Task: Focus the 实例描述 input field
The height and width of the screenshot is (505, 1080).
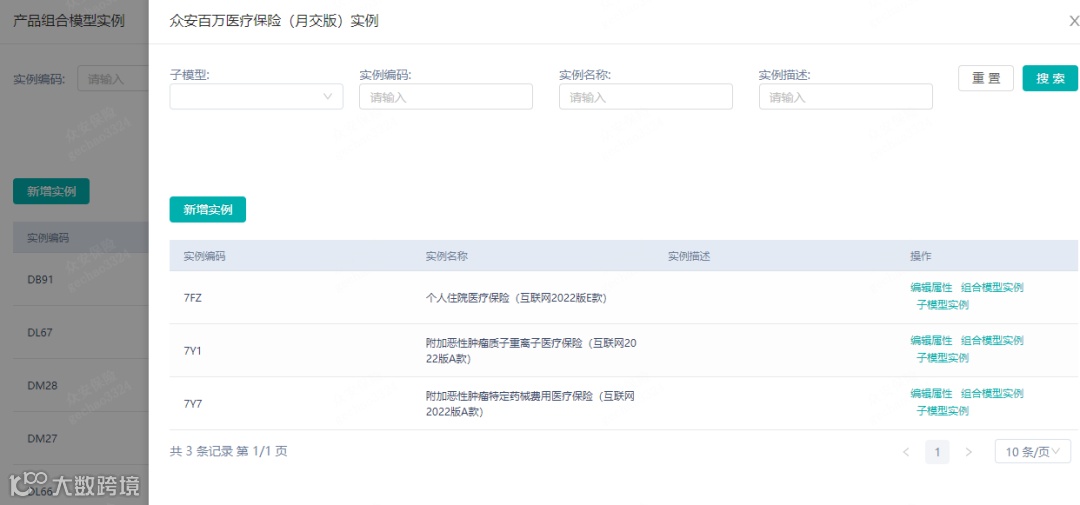Action: point(845,96)
